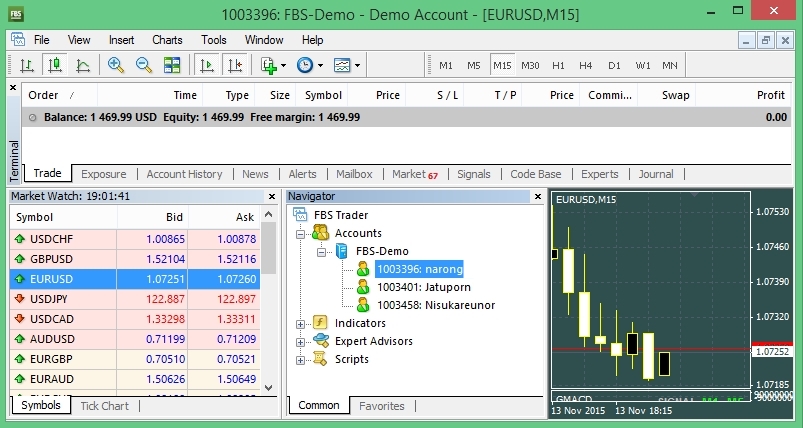The width and height of the screenshot is (803, 428).
Task: Open the Experts tab
Action: point(600,174)
